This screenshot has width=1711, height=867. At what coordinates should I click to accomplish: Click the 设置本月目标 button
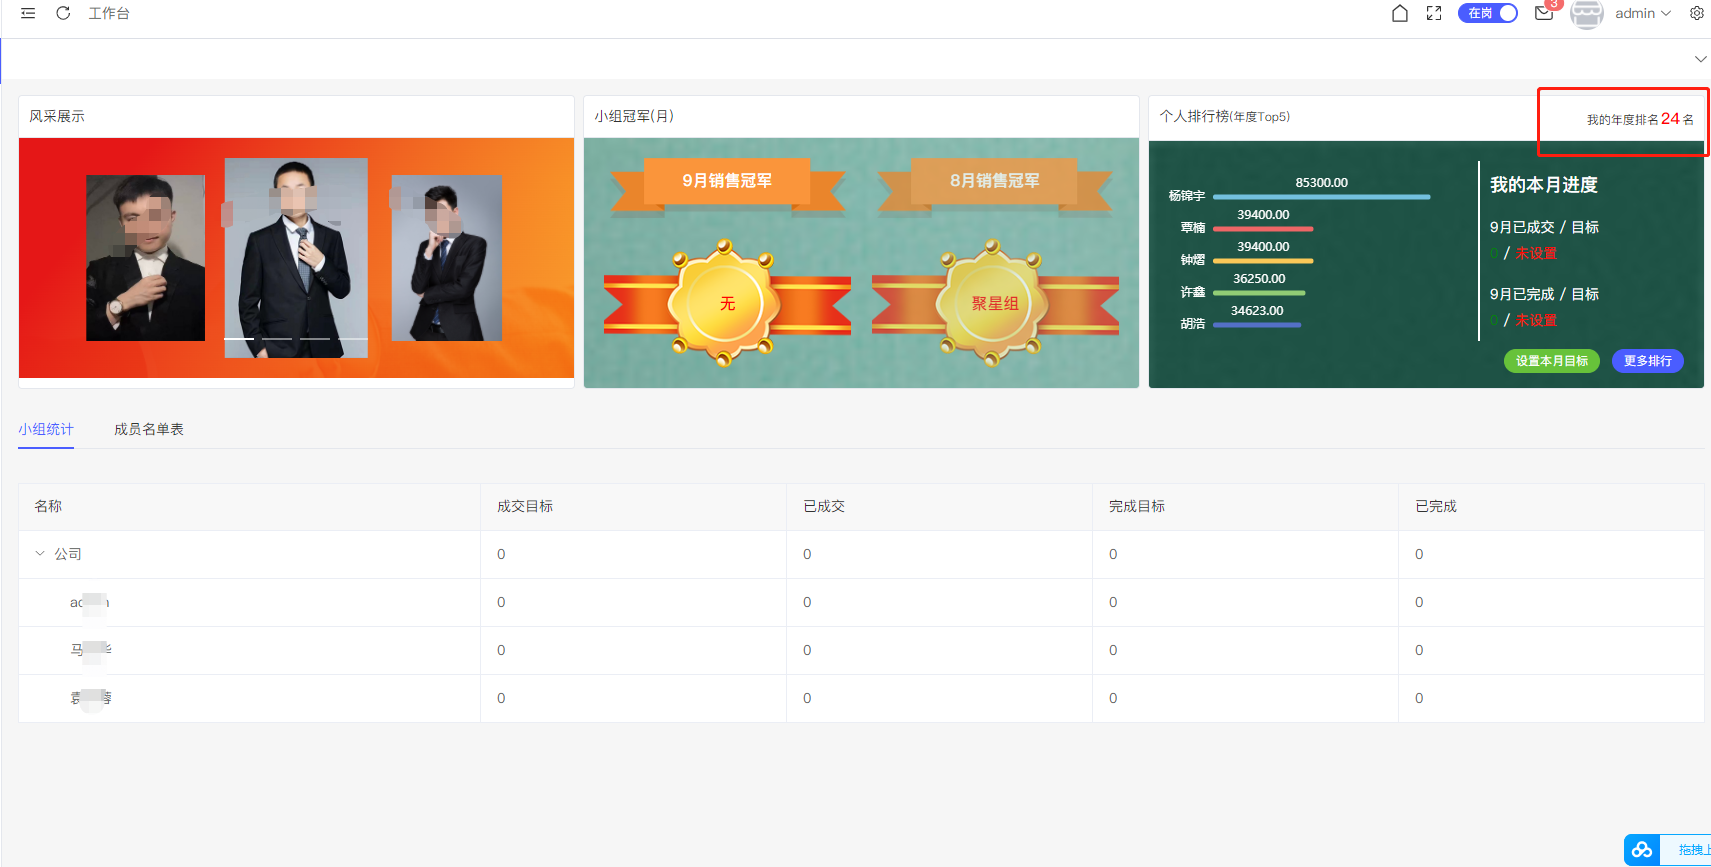[x=1551, y=361]
